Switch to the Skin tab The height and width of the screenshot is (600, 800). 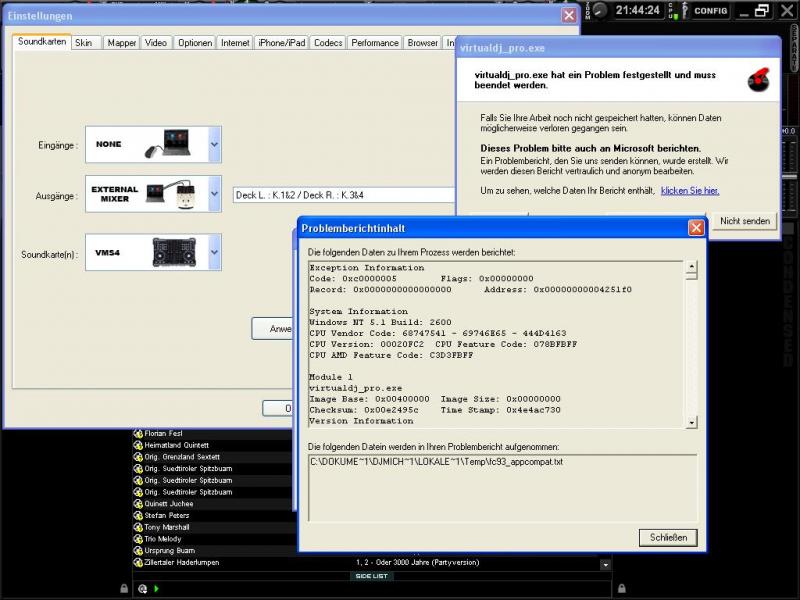83,43
